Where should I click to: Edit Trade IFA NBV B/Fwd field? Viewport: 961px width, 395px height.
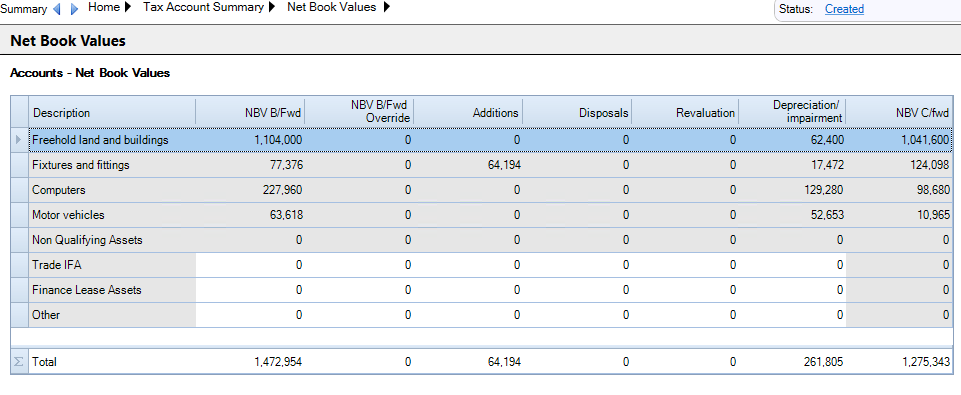(x=250, y=265)
